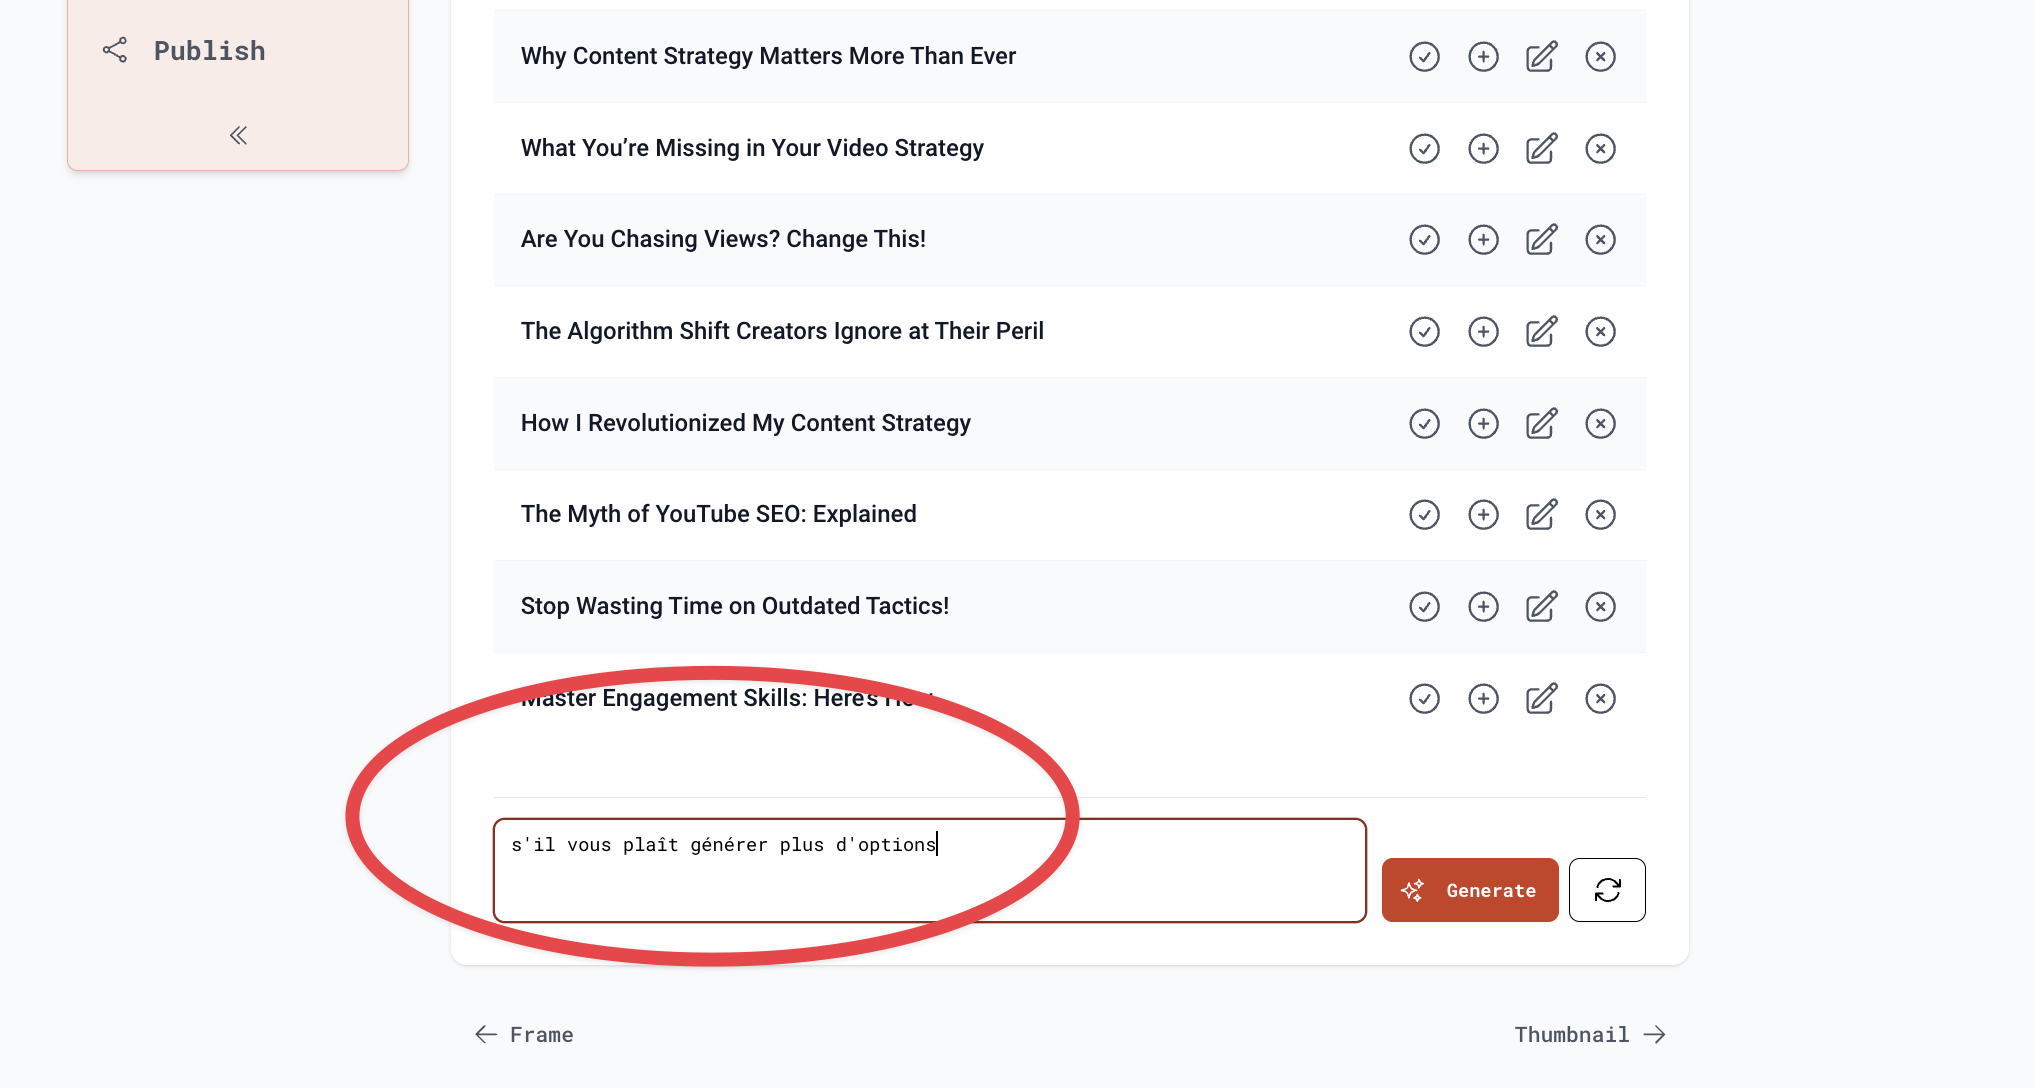
Task: Remove 'Master Engagement Skills' title
Action: 1601,699
